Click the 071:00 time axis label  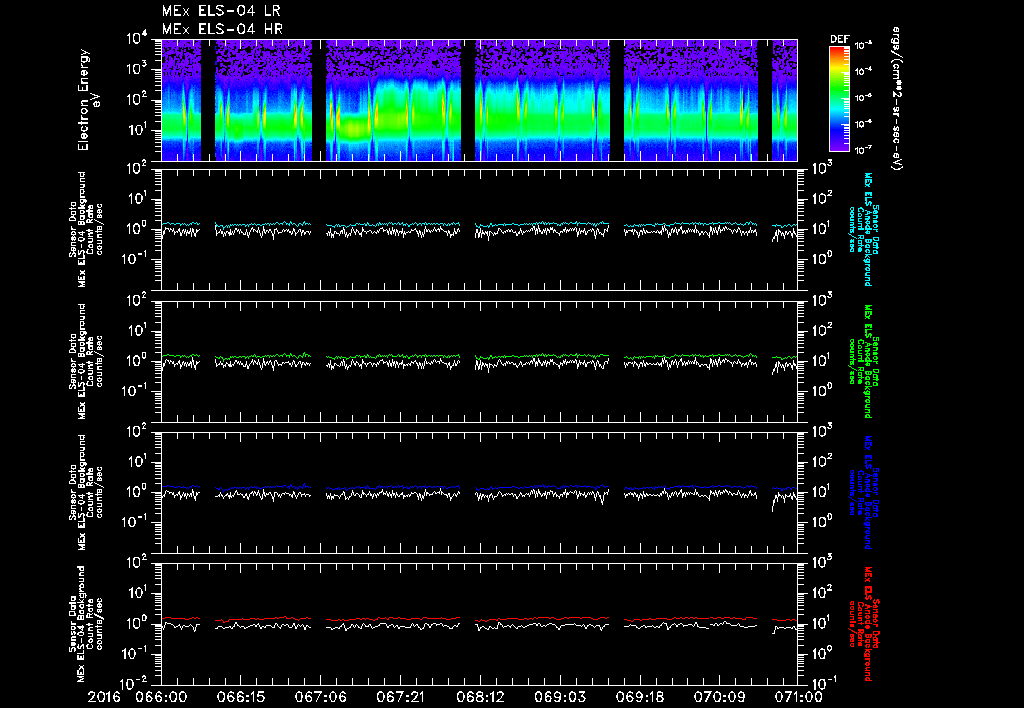click(x=798, y=697)
